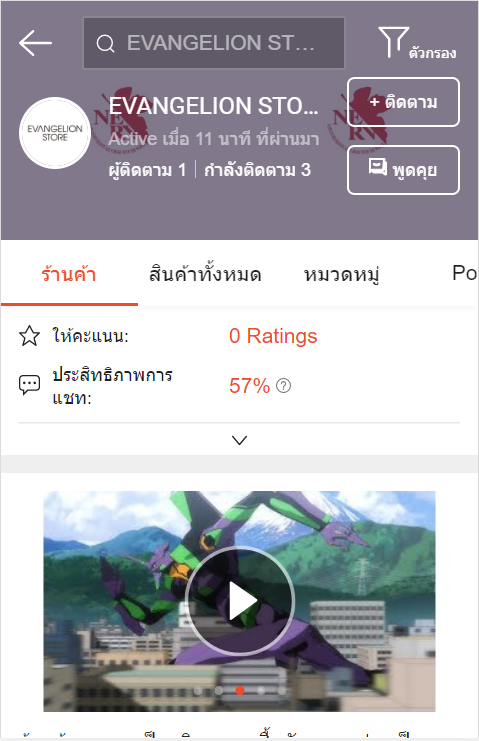Viewport: 479px width, 741px height.
Task: Select the ร้านค้า tab
Action: tap(69, 274)
